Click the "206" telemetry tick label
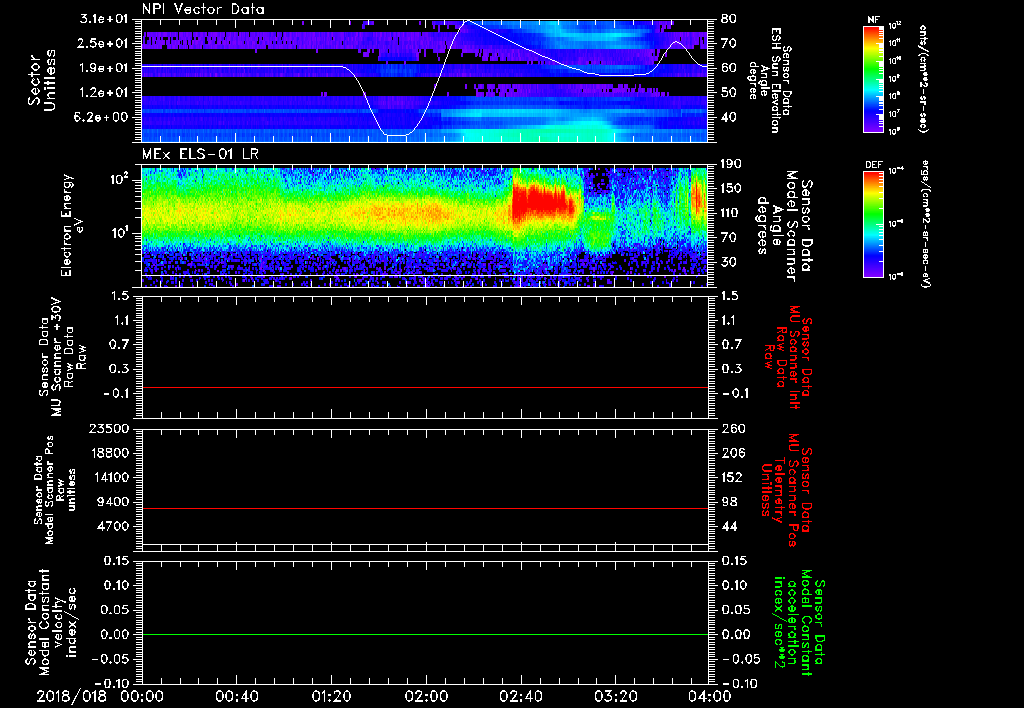Screen dimensions: 1024x708 732,453
